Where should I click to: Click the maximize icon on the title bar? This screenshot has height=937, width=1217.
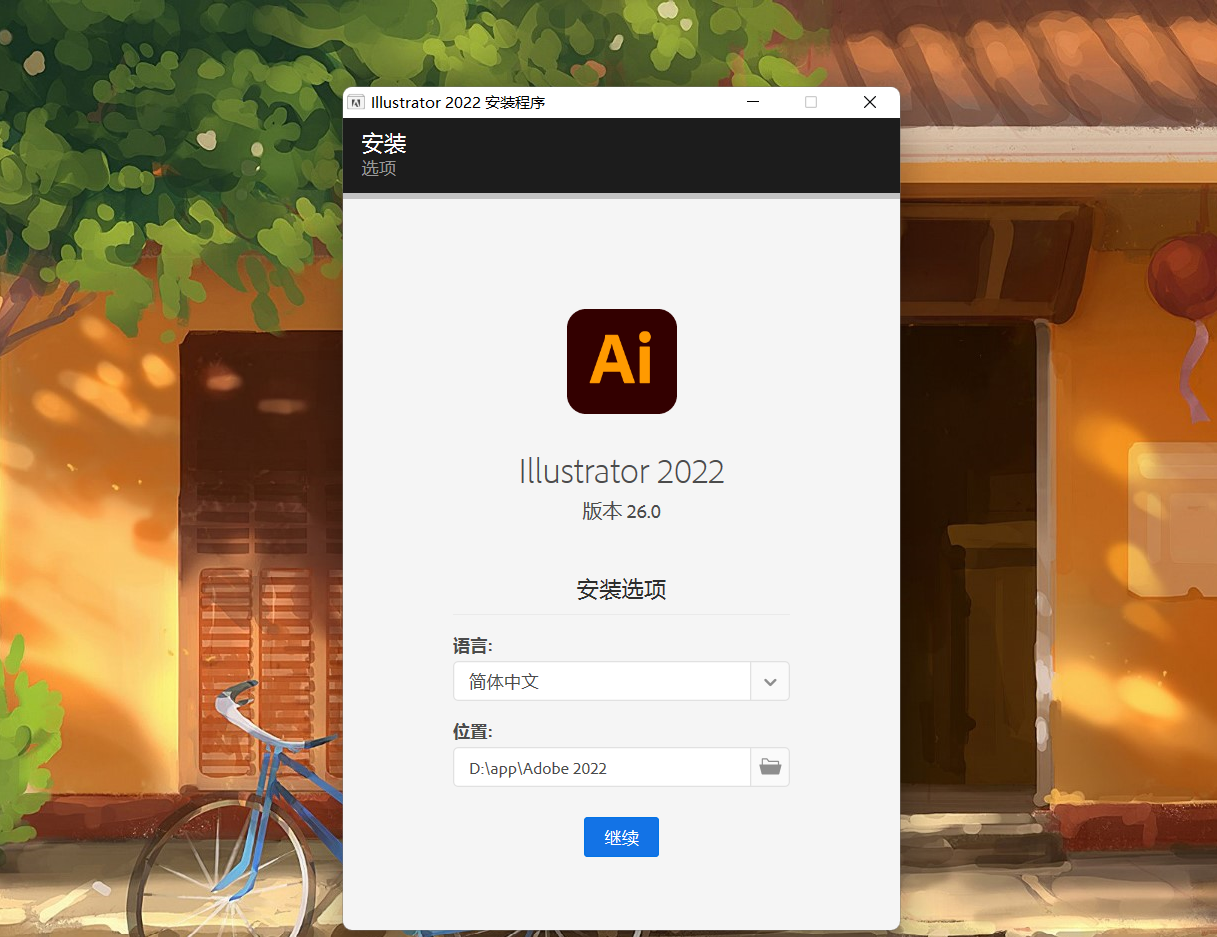810,101
